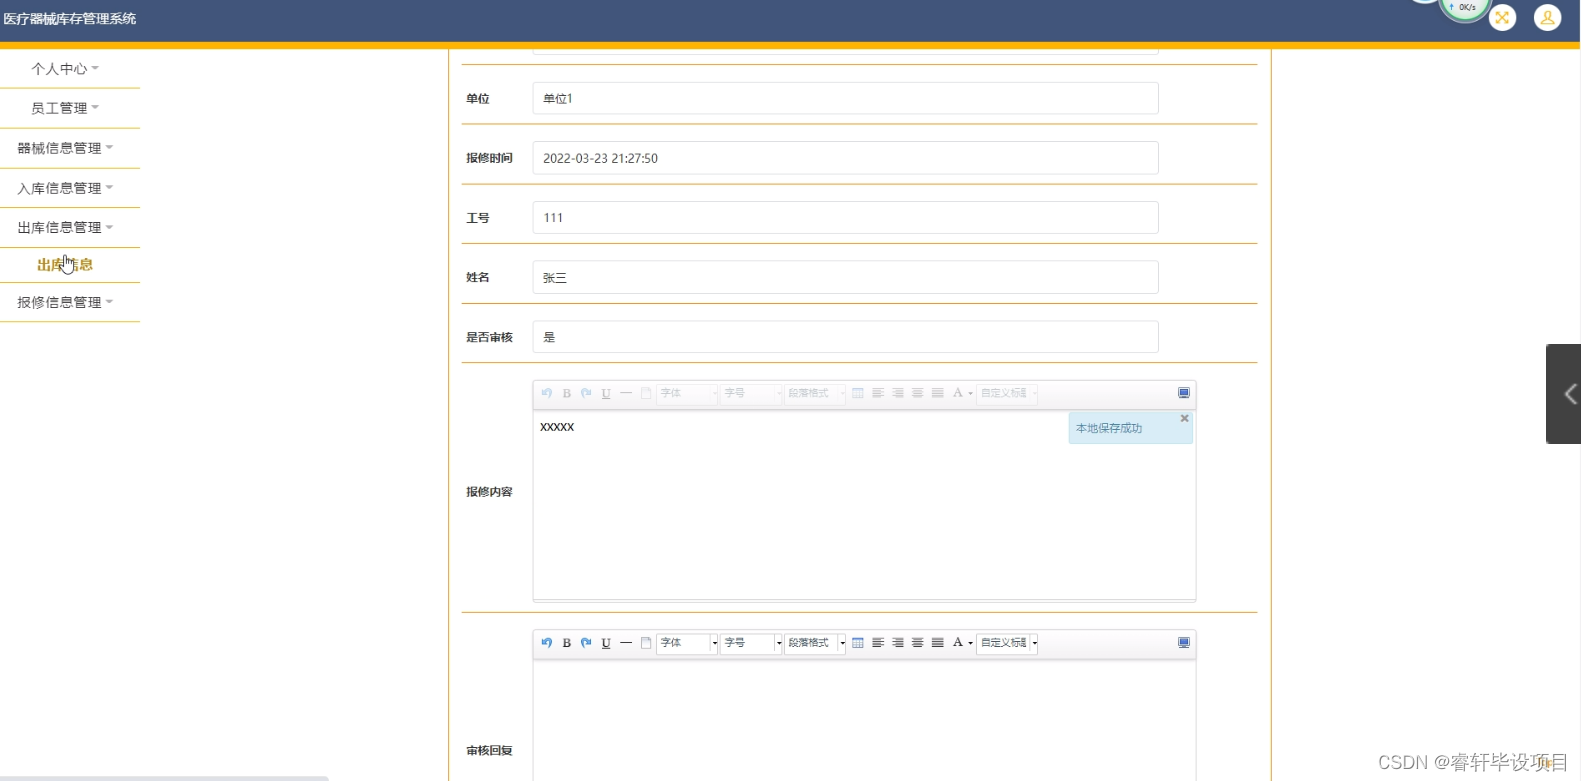Screen dimensions: 1581x781
Task: Click the 0K/s network speed widget
Action: tap(1464, 8)
